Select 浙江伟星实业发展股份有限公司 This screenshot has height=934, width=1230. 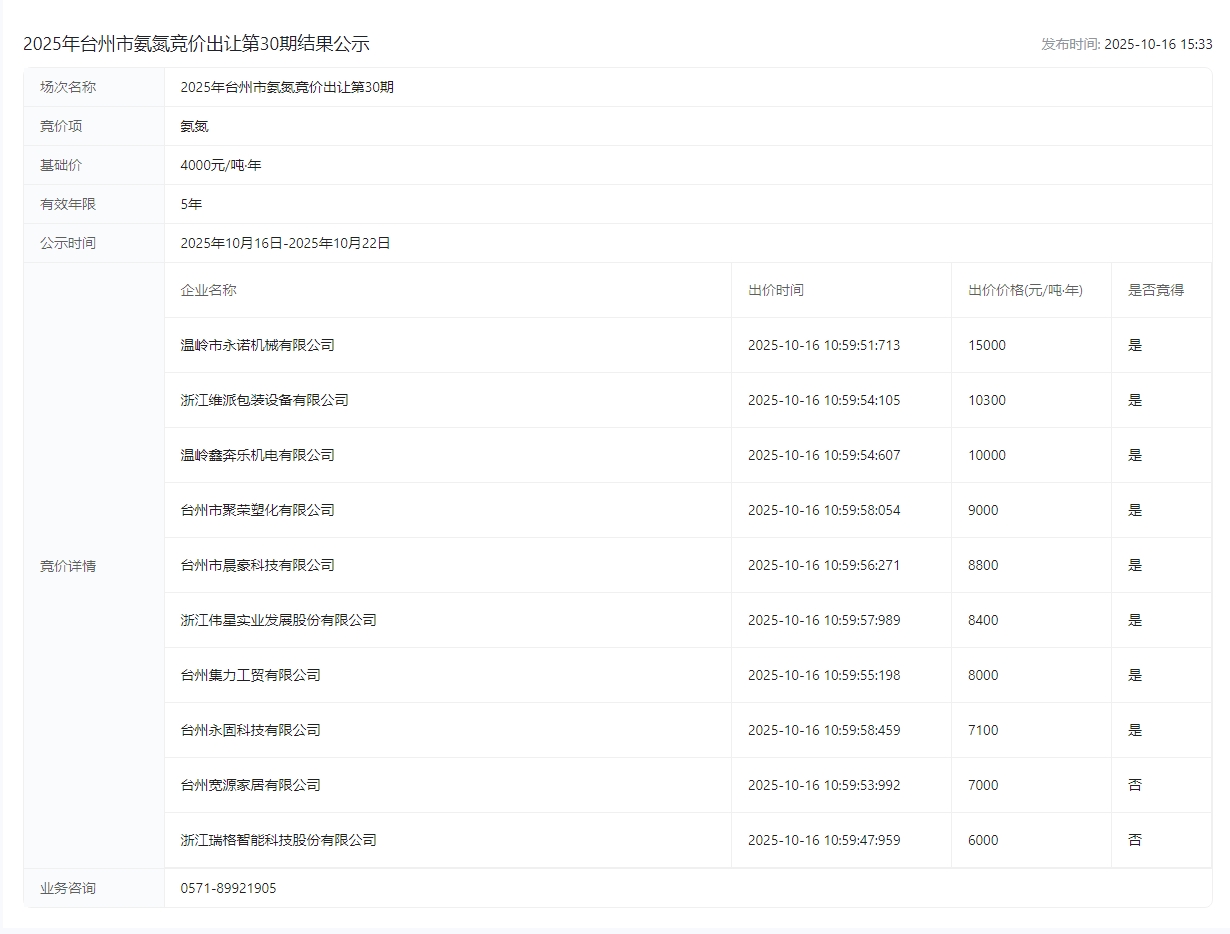278,620
